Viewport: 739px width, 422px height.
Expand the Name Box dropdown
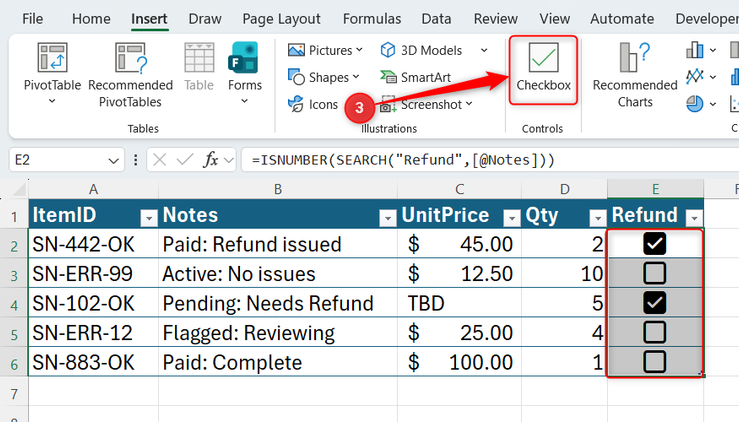pyautogui.click(x=113, y=161)
